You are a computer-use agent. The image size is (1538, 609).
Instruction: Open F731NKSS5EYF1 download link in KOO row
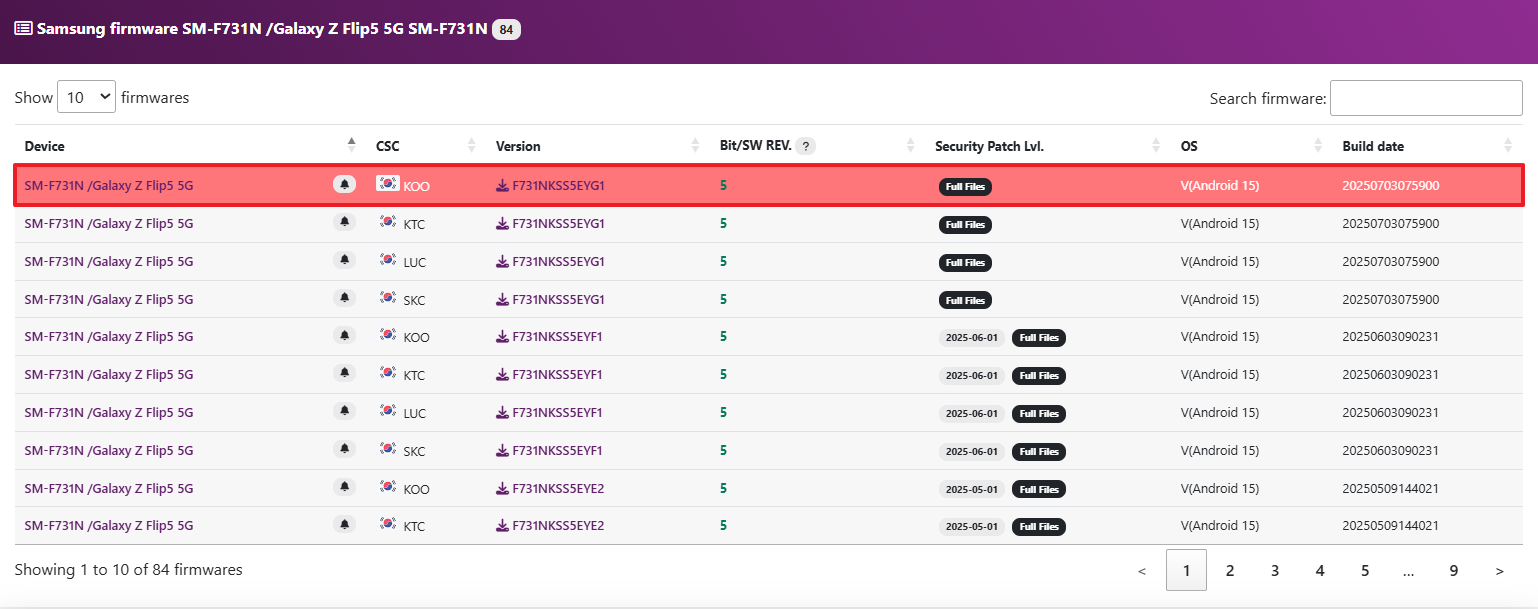549,336
